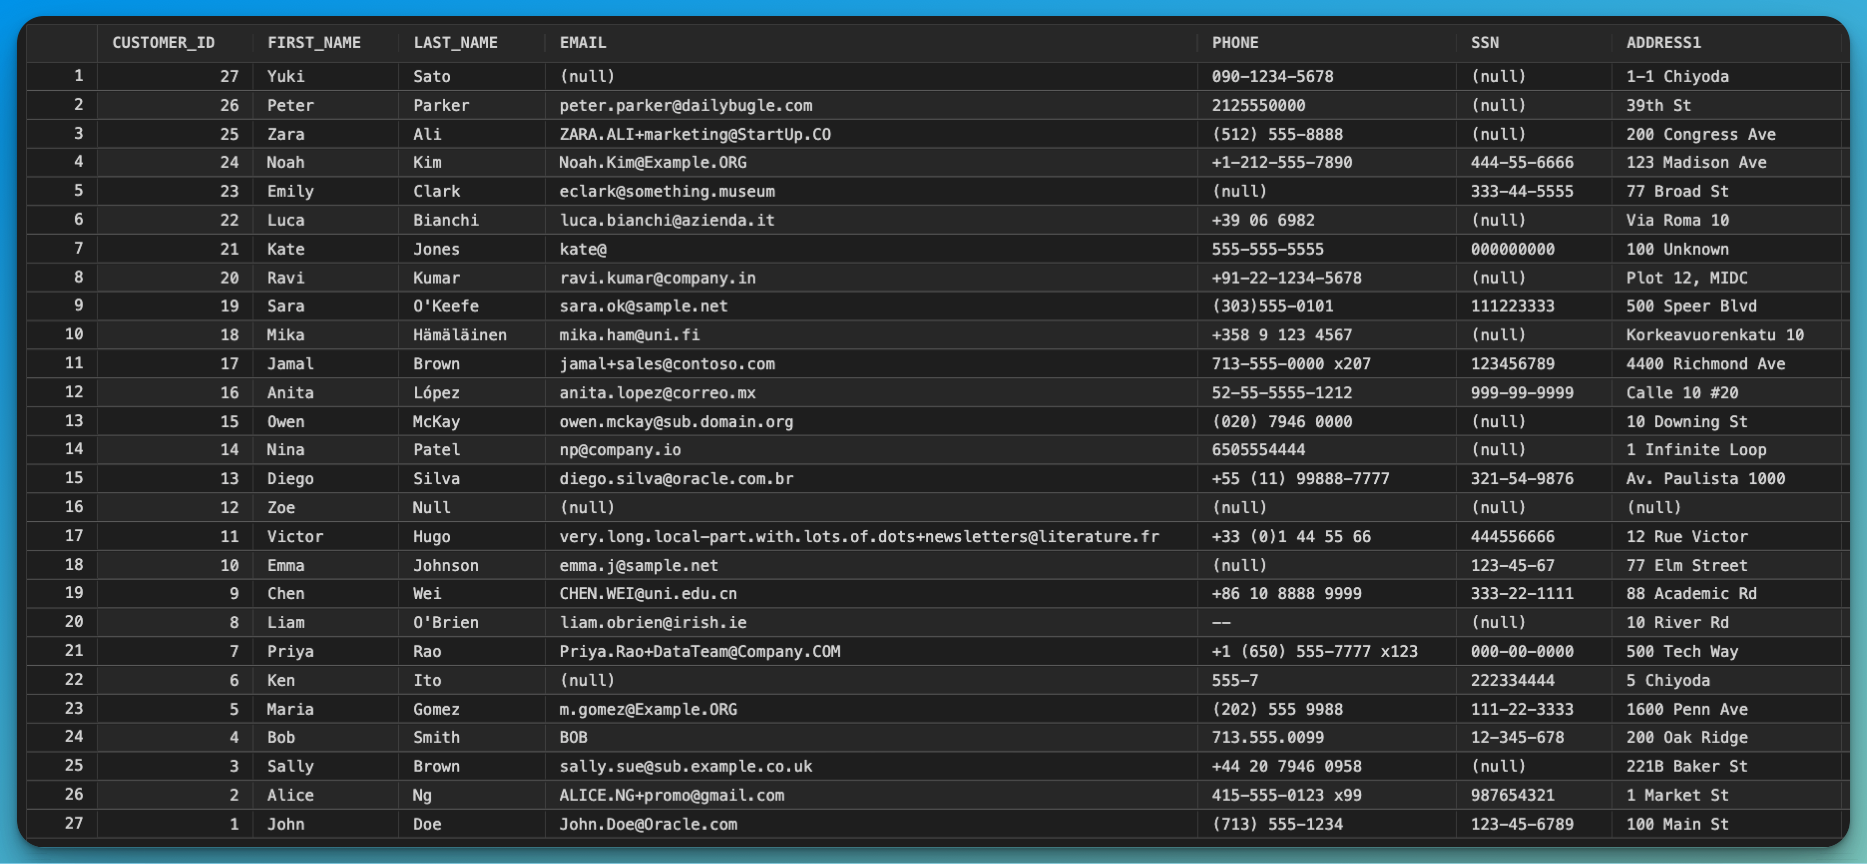Select the FIRST_NAME column header
The width and height of the screenshot is (1868, 864).
tap(314, 43)
